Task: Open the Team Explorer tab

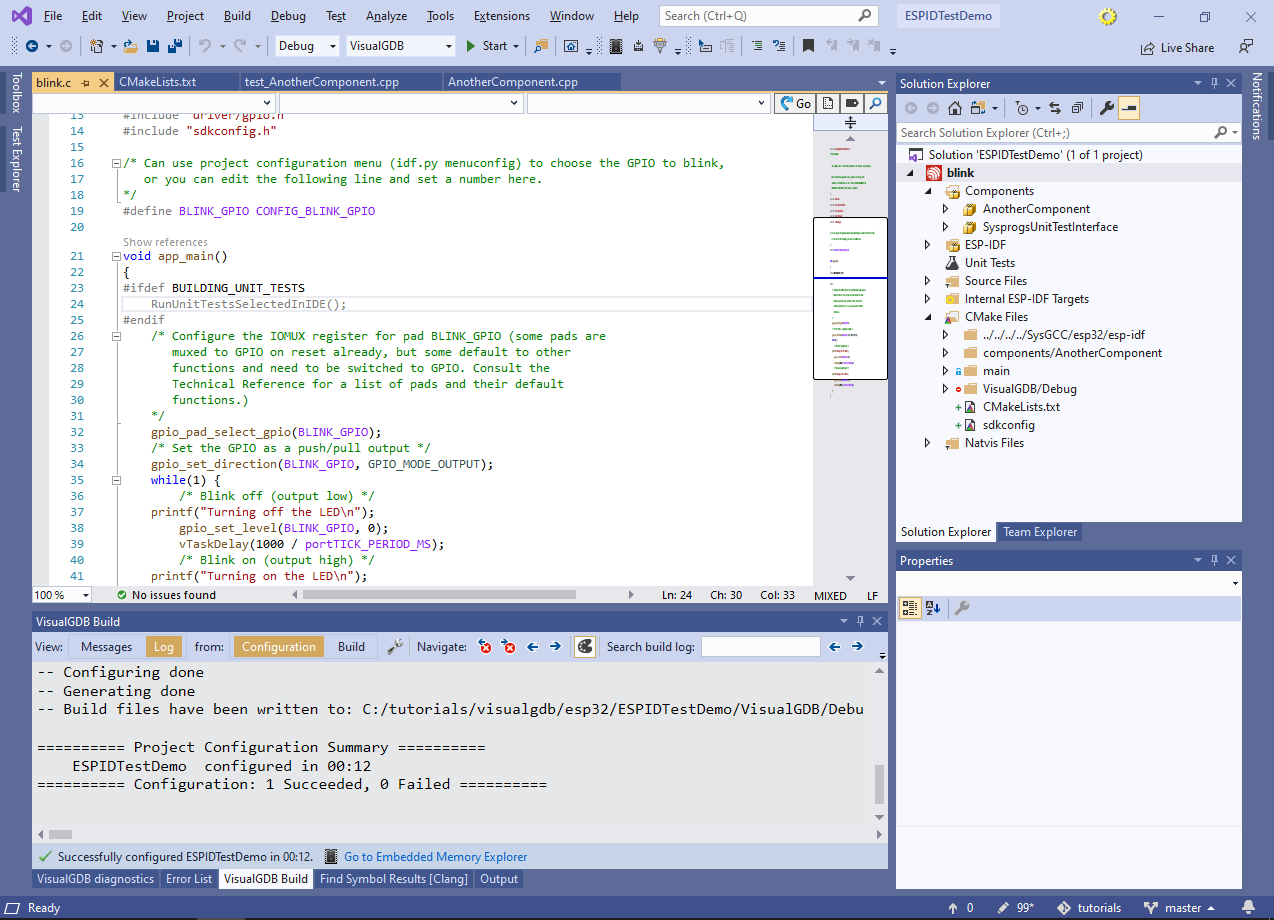Action: point(1040,532)
